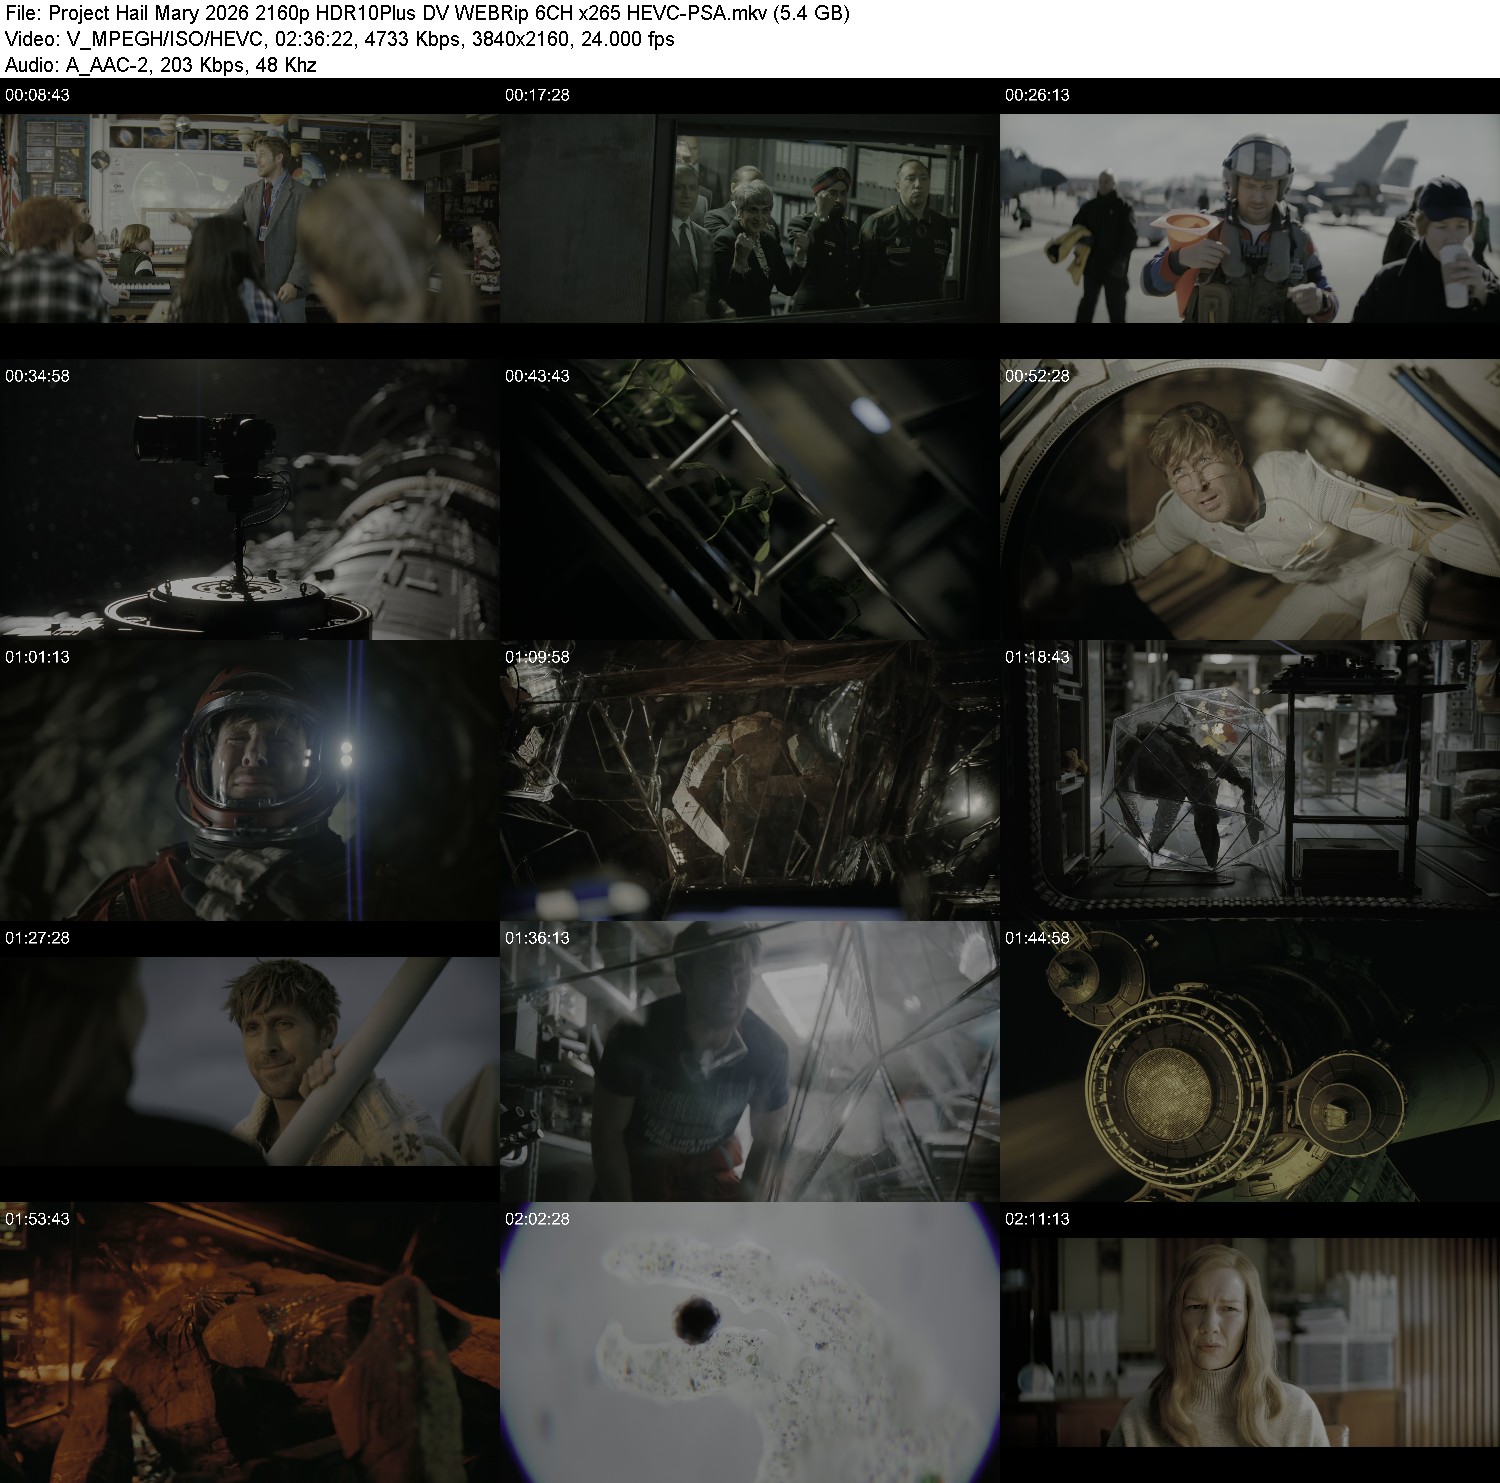This screenshot has height=1483, width=1500.
Task: Open the frame captured at 01:09:58
Action: pyautogui.click(x=750, y=781)
